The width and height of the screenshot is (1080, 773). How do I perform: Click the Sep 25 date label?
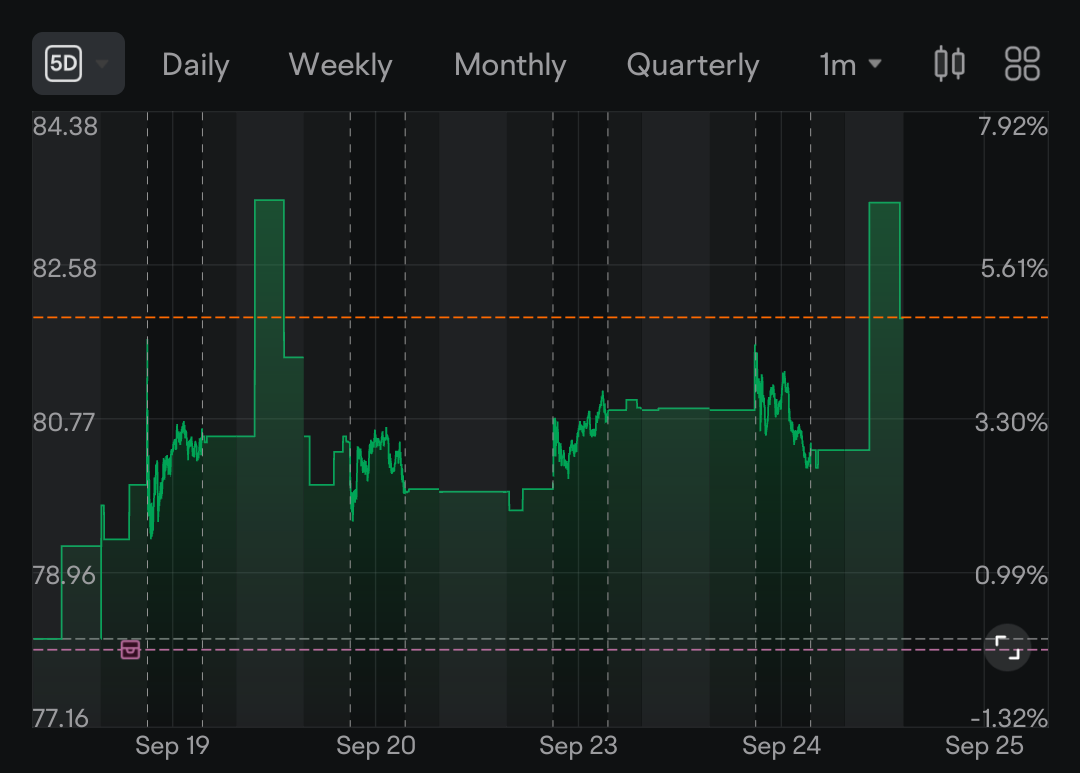point(984,745)
